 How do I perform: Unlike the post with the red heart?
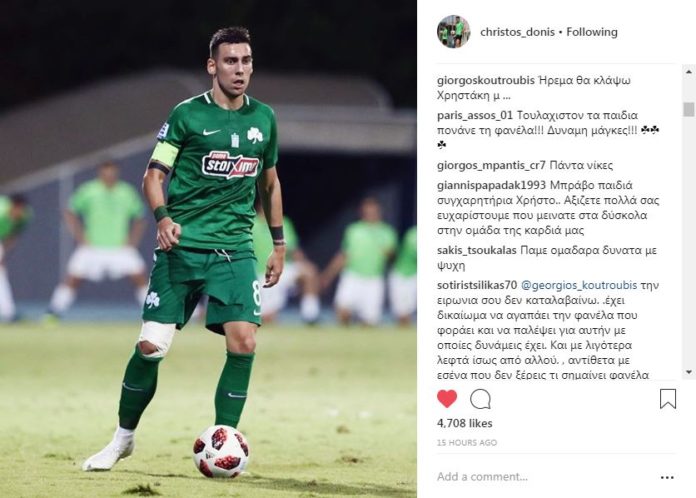(447, 399)
